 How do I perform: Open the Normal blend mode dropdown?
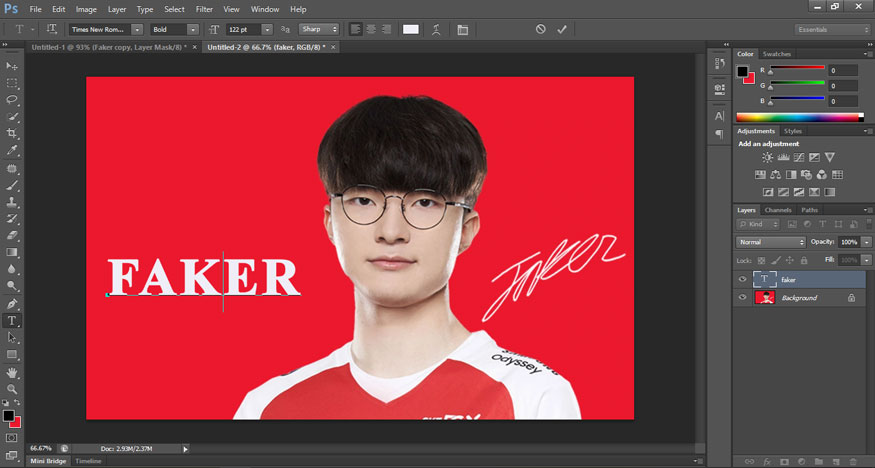(x=771, y=242)
